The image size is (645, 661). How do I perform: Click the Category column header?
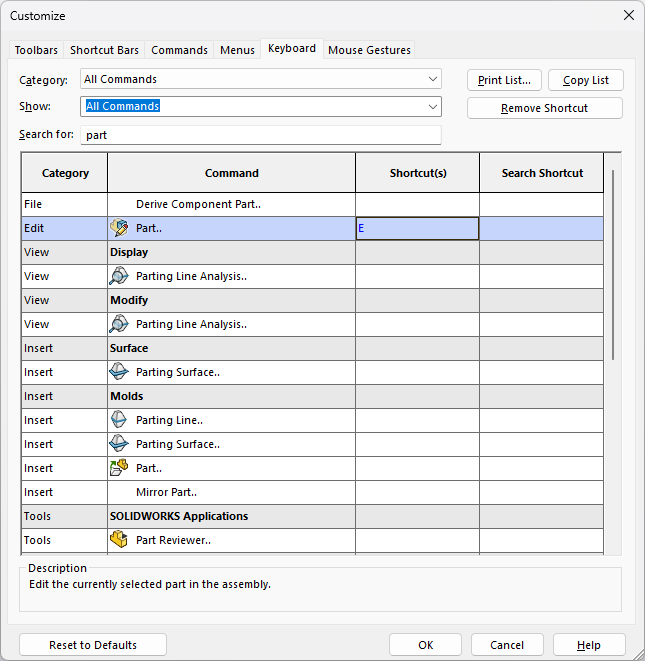65,173
